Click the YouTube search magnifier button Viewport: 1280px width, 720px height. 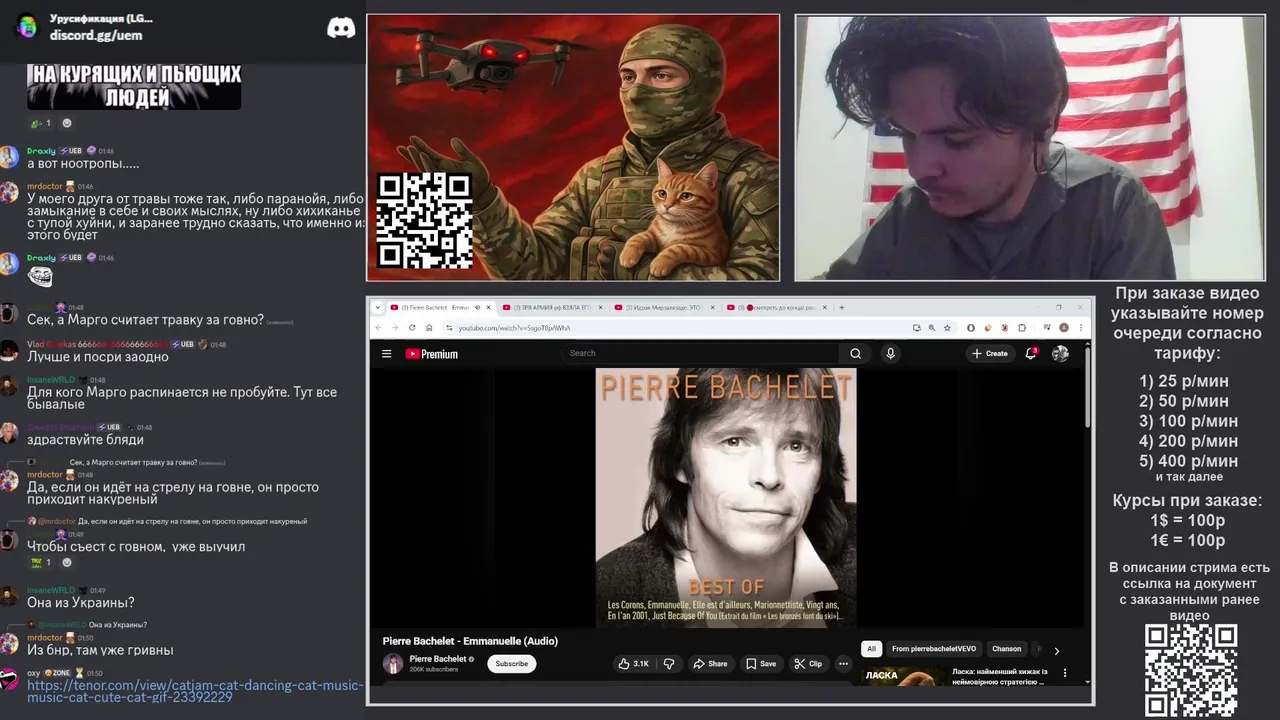855,353
